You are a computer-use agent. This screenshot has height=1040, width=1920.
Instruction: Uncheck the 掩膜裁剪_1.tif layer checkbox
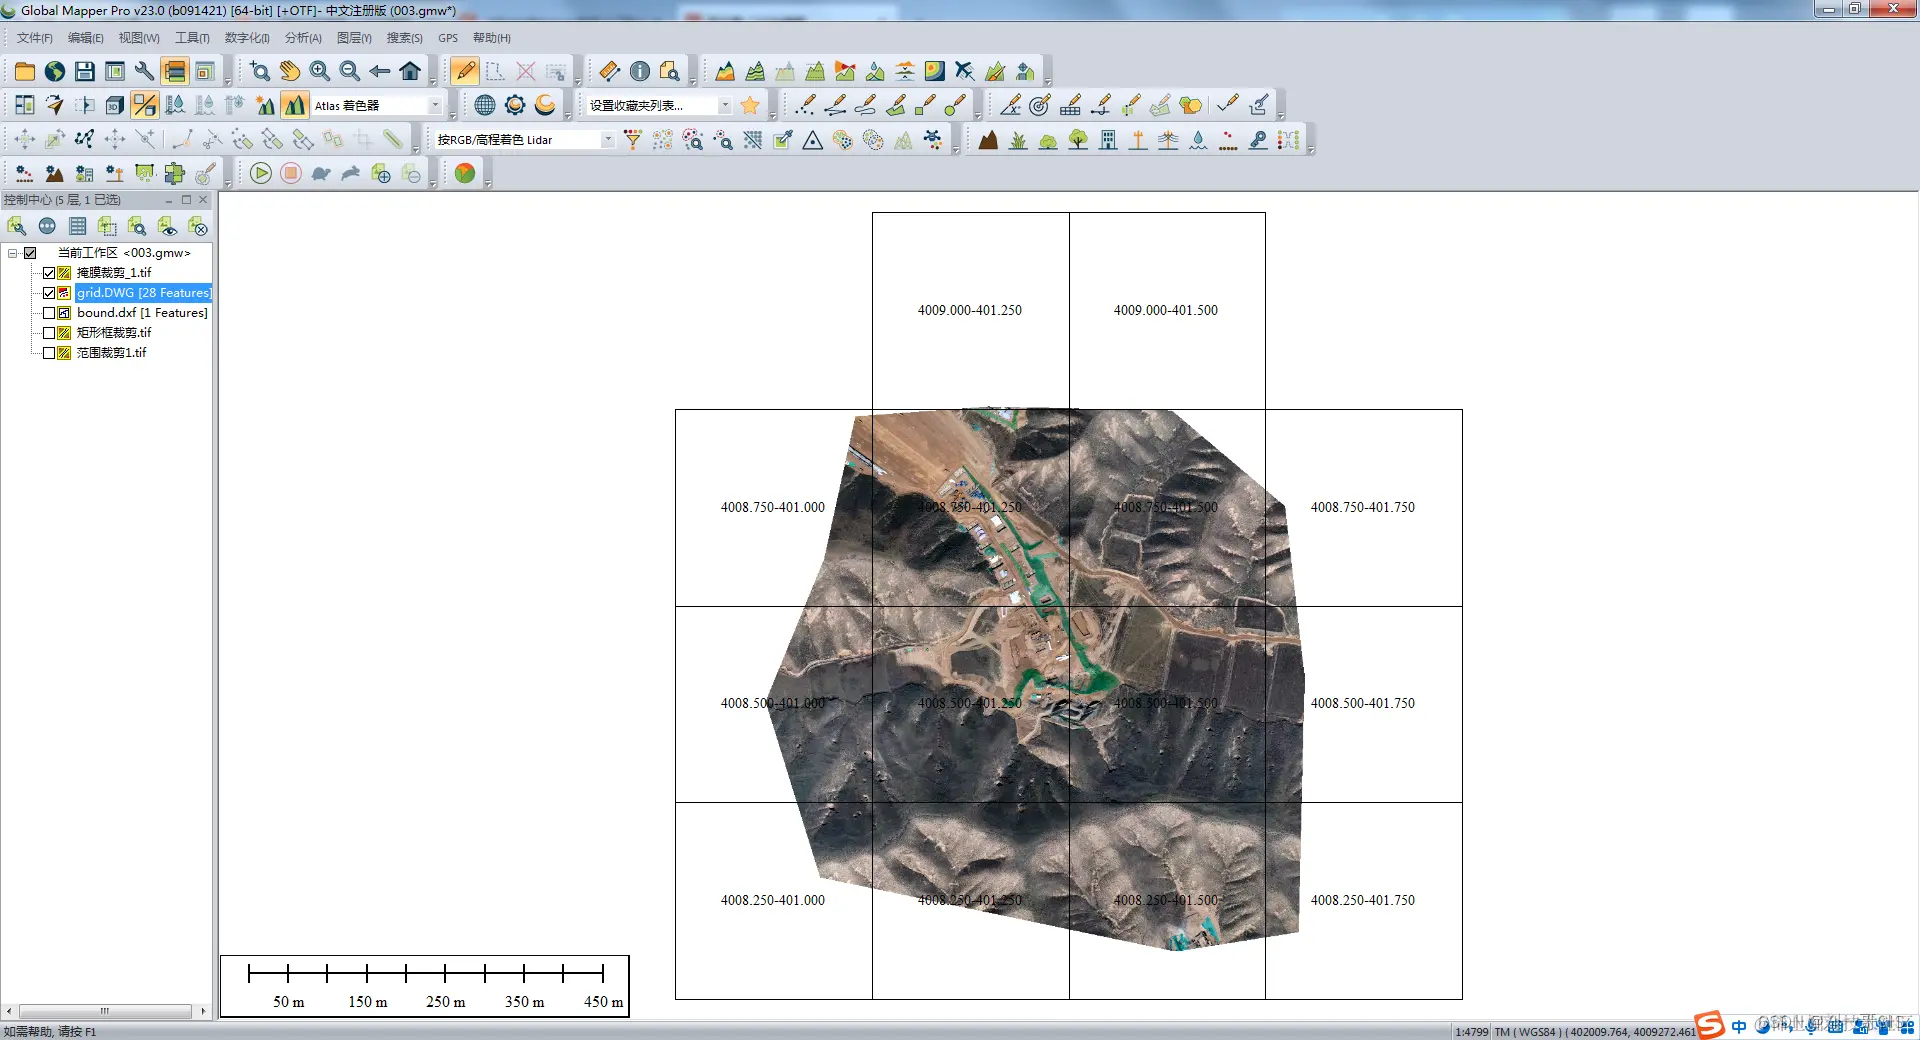point(49,273)
